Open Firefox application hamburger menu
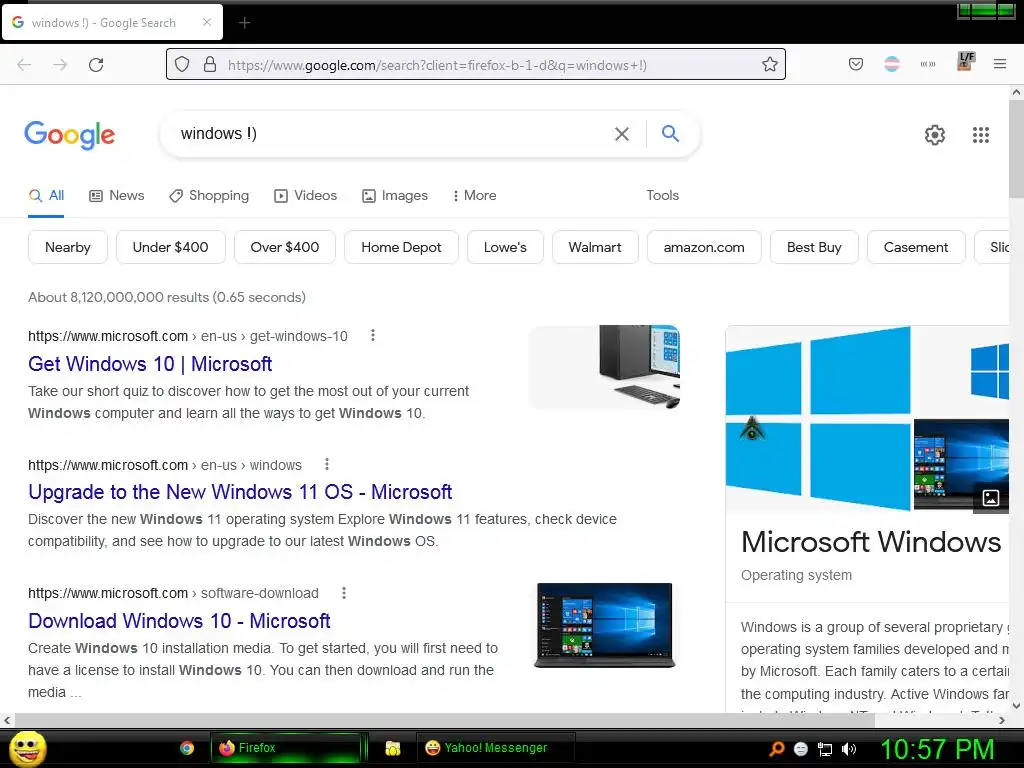Image resolution: width=1024 pixels, height=768 pixels. coord(1000,64)
